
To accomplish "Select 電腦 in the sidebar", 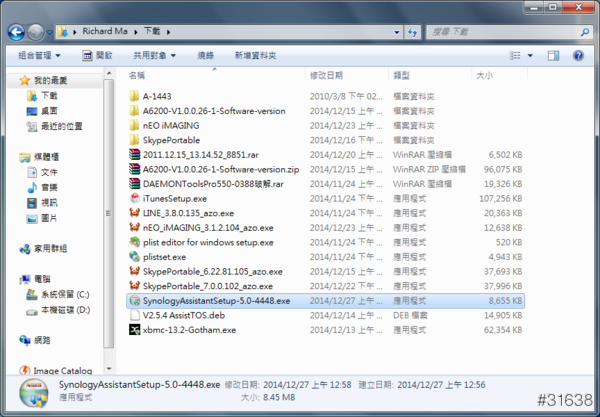I will 42,279.
